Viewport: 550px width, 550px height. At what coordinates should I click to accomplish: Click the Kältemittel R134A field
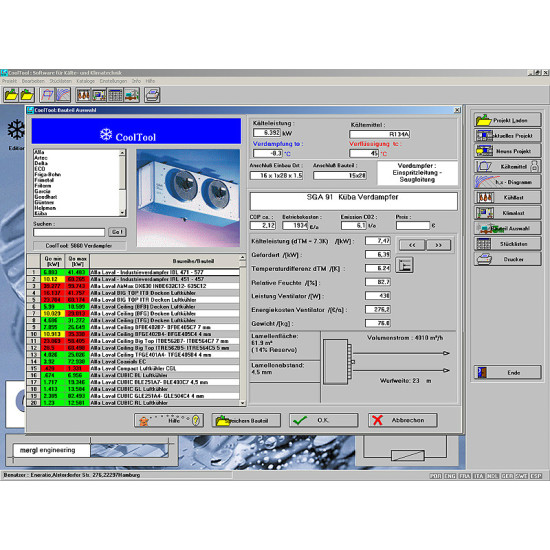tap(380, 134)
